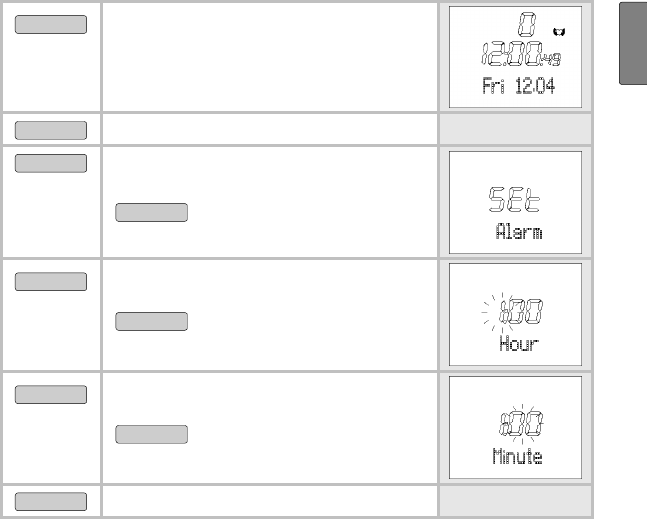Click the middle-column gray button in the Hour row
Screen dimensions: 647x519
(151, 321)
